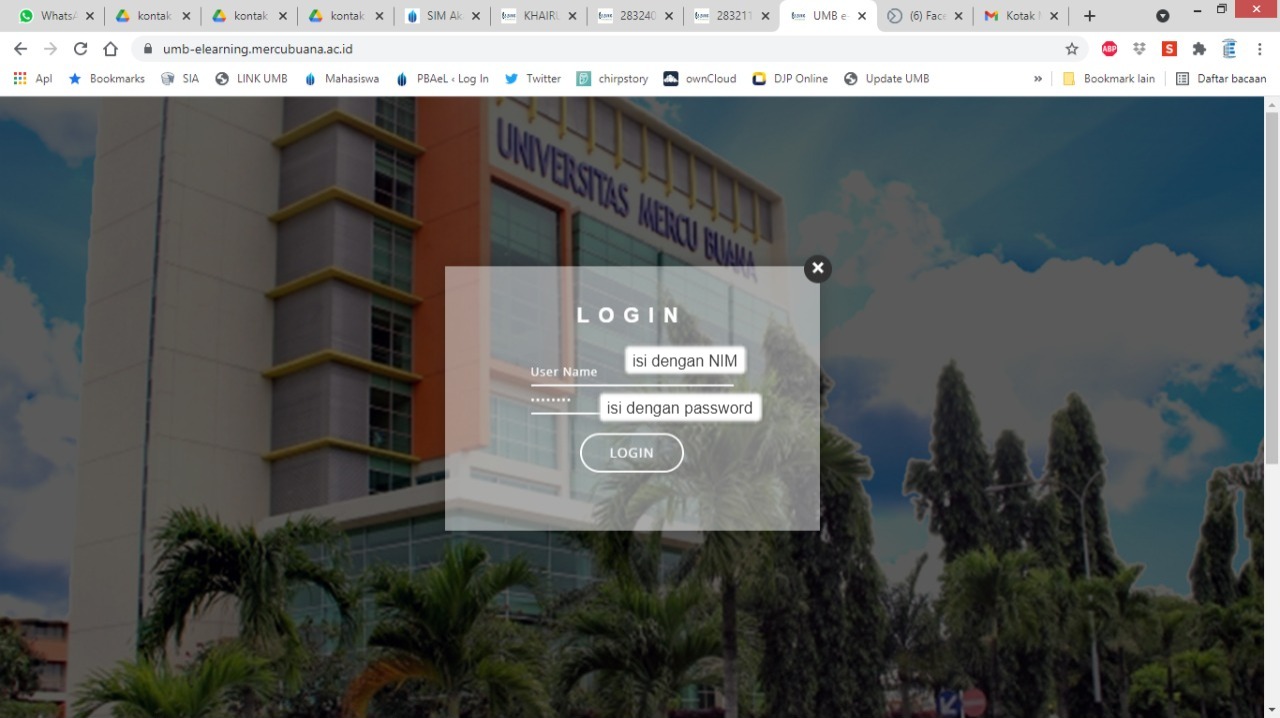Open Update UMB bookmark
1280x718 pixels.
(x=886, y=78)
